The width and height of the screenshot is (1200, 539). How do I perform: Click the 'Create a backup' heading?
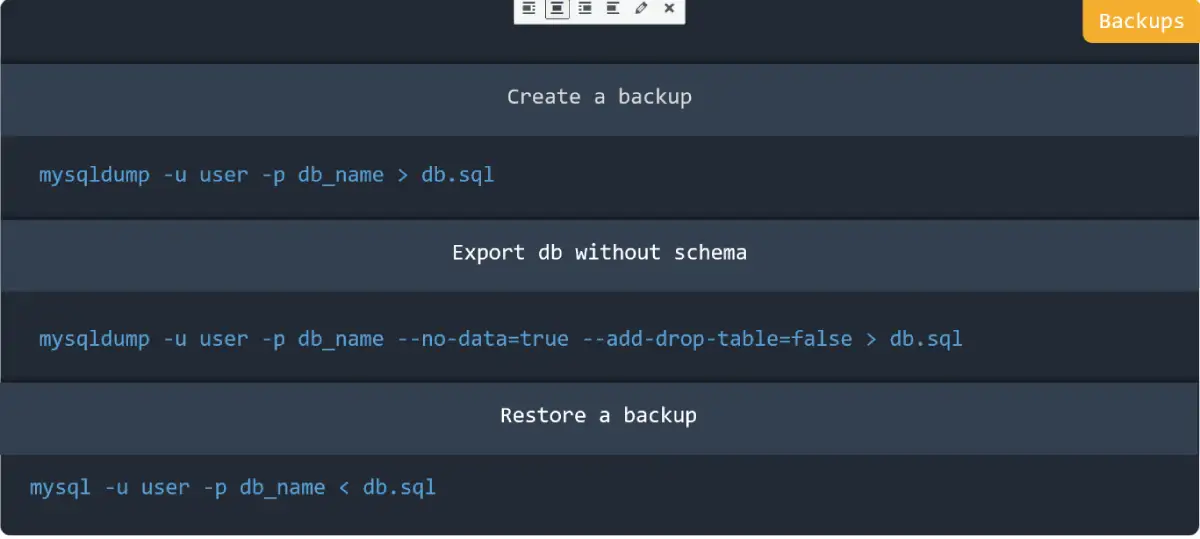(599, 97)
